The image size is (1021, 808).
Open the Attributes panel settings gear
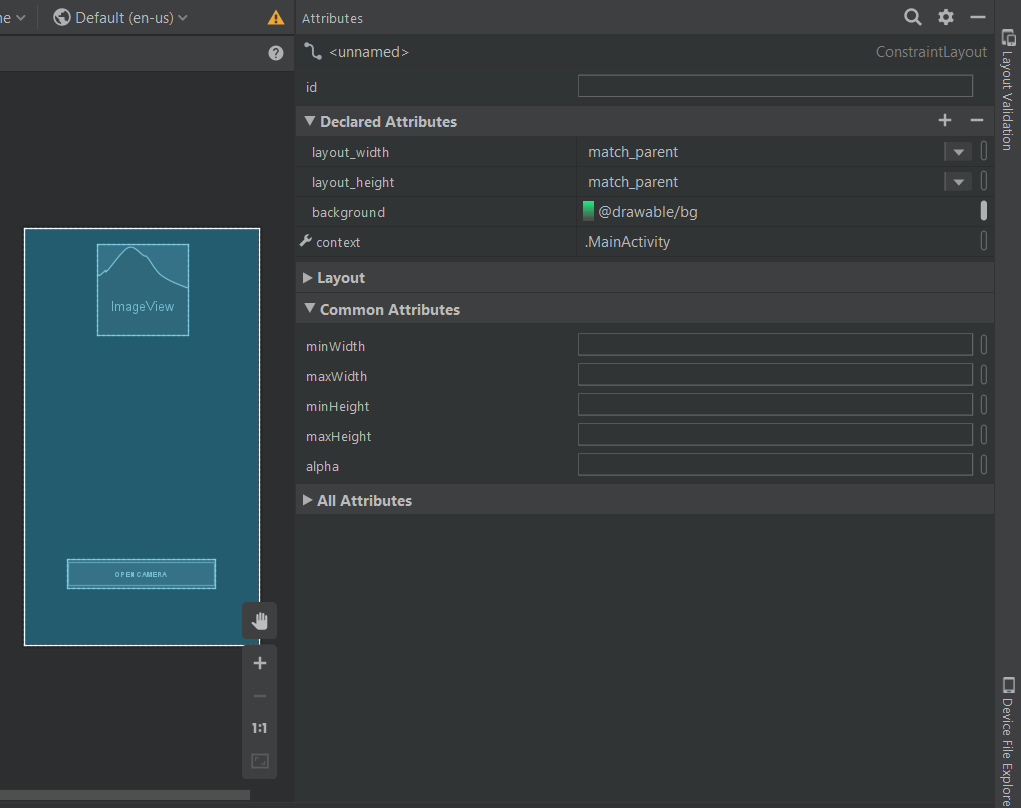pos(944,16)
